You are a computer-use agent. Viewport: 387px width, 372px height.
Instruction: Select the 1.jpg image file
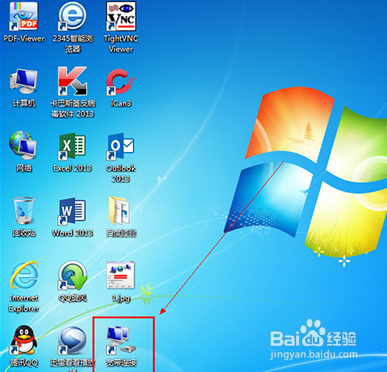[x=121, y=282]
